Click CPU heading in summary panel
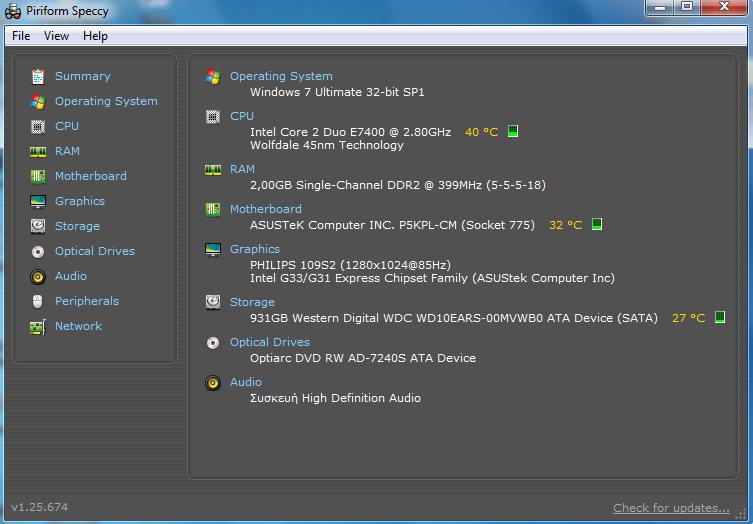 (x=242, y=116)
